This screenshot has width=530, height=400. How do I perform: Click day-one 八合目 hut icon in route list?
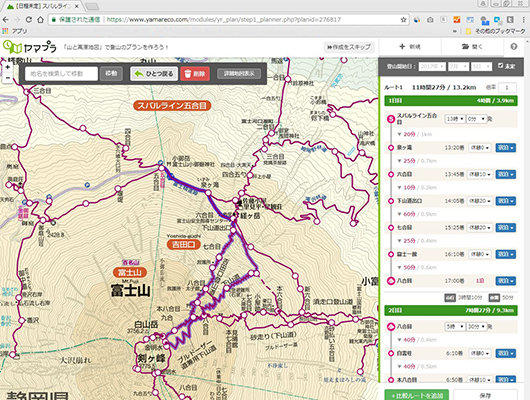[x=391, y=281]
